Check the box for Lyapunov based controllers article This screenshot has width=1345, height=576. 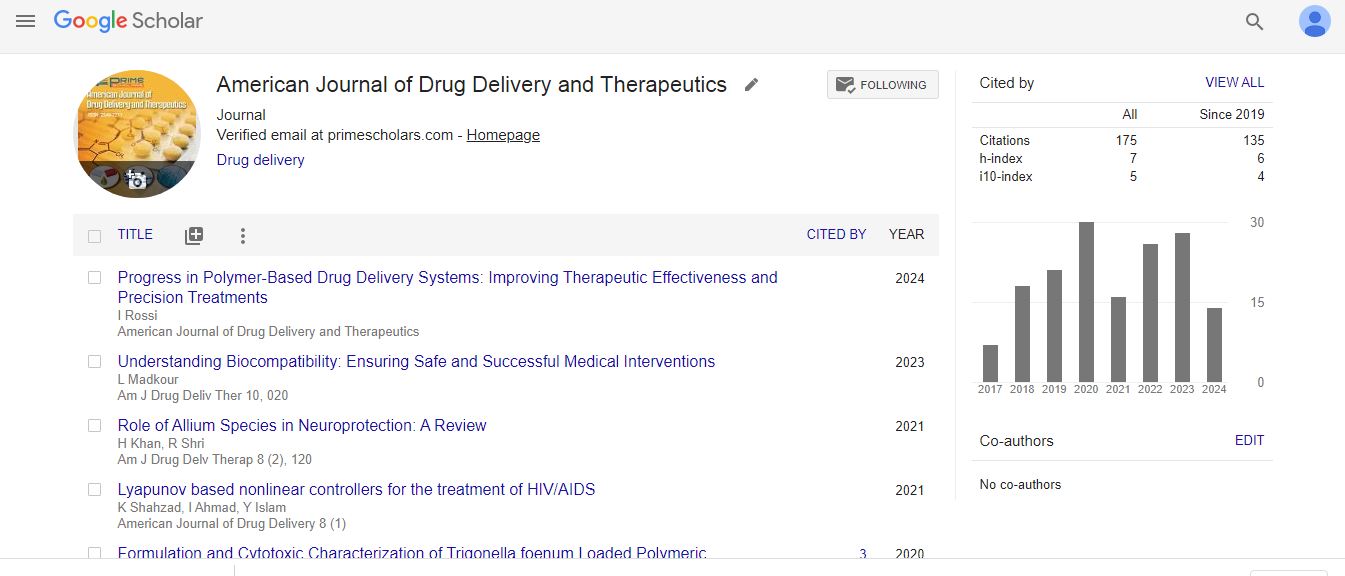pyautogui.click(x=94, y=490)
